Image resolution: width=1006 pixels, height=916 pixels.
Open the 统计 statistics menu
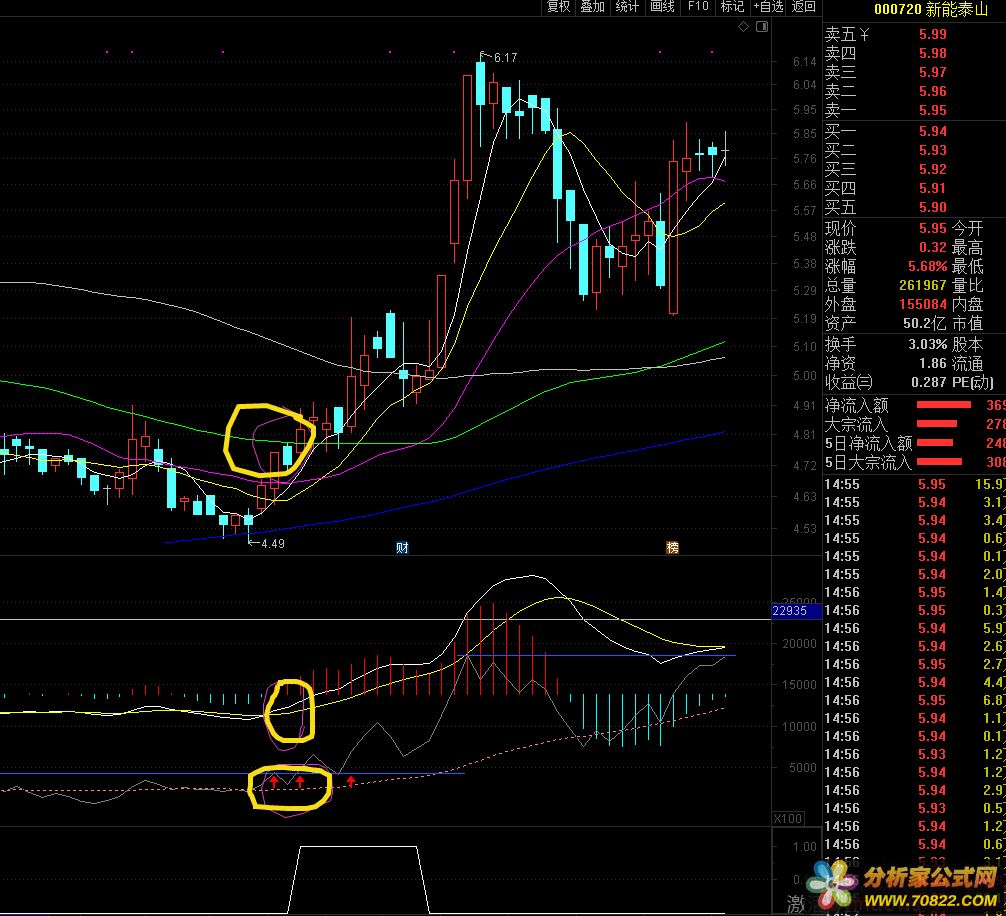tap(628, 7)
